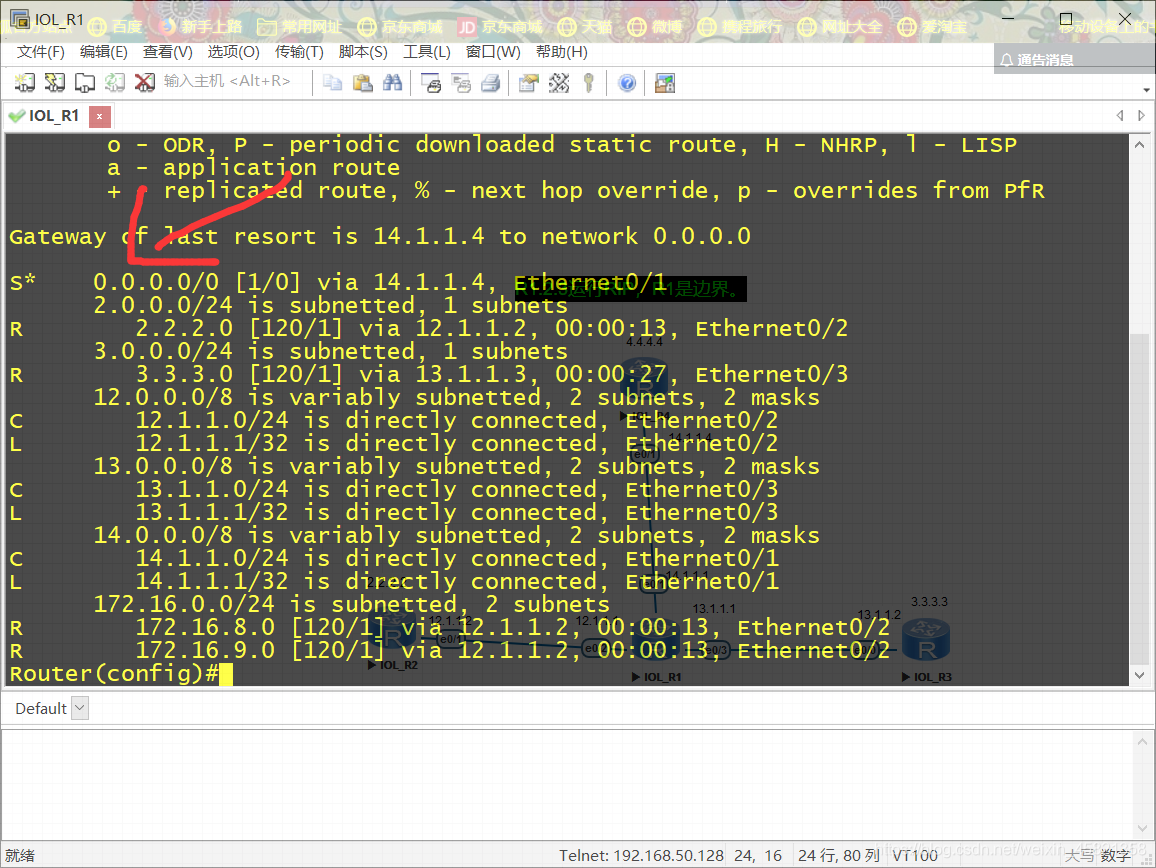The image size is (1156, 868).
Task: Click the 172.16.8.0 RIP route entry
Action: 449,628
